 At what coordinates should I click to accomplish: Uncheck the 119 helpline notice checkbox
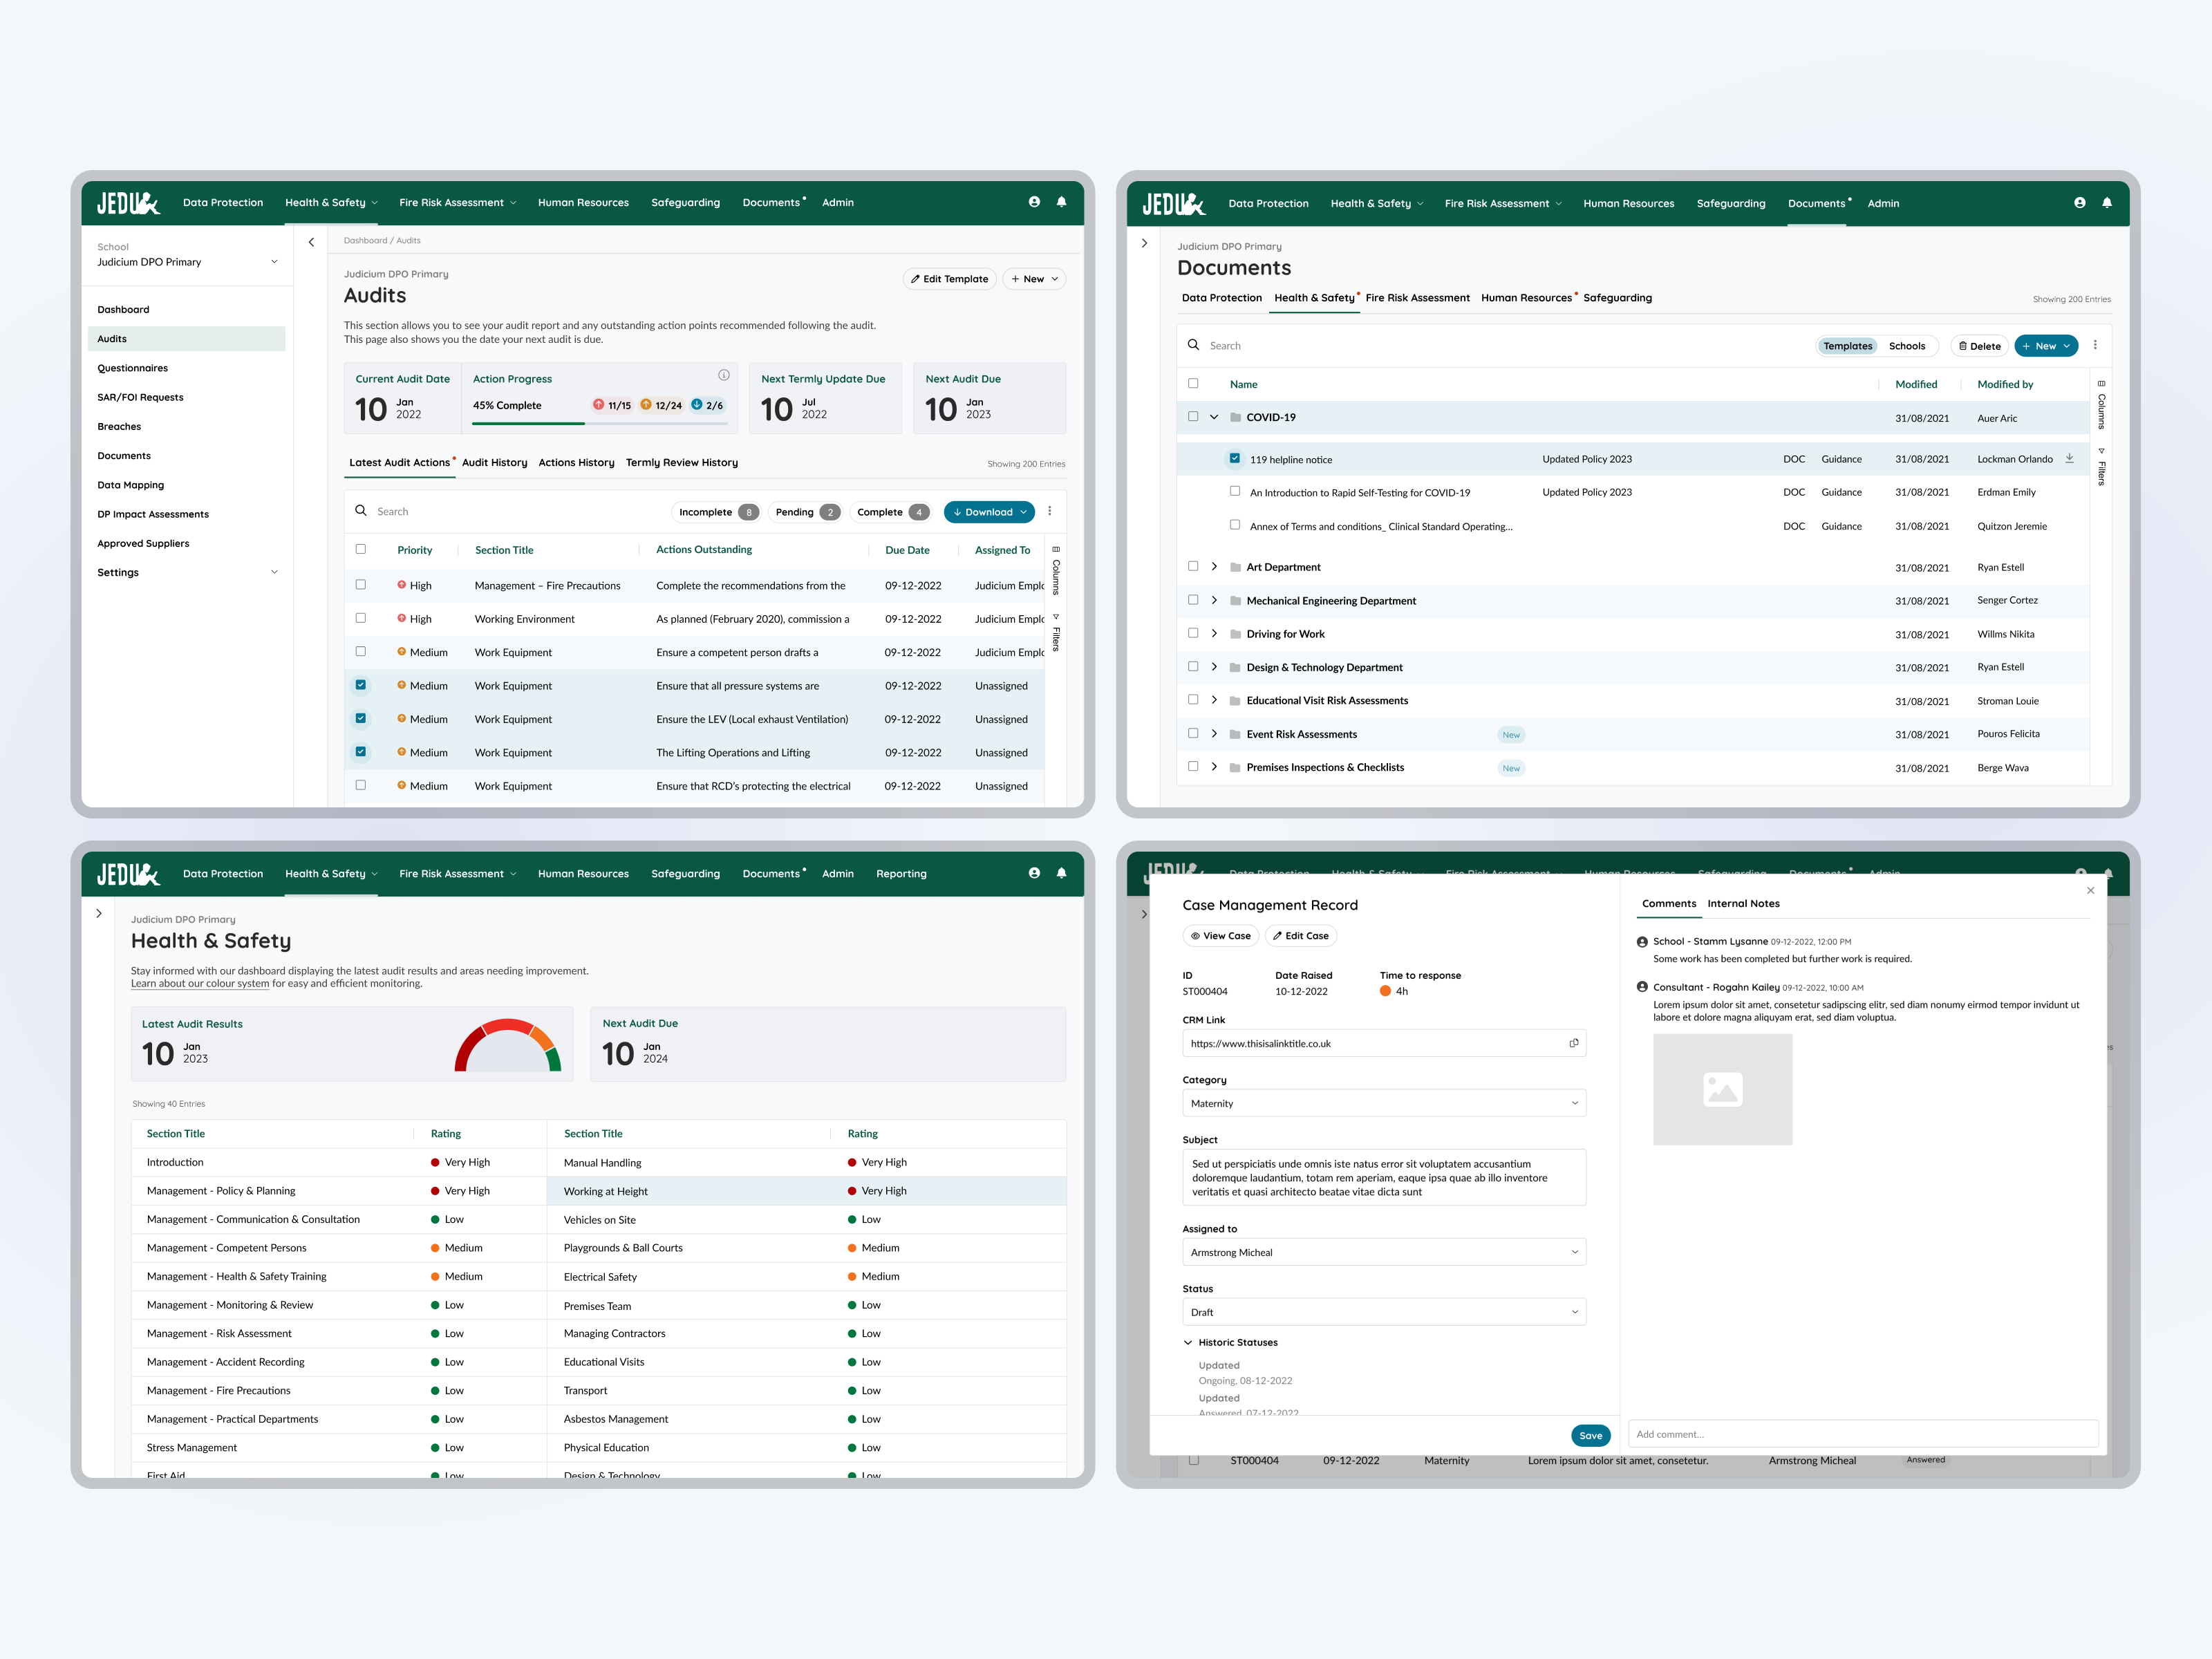tap(1234, 459)
